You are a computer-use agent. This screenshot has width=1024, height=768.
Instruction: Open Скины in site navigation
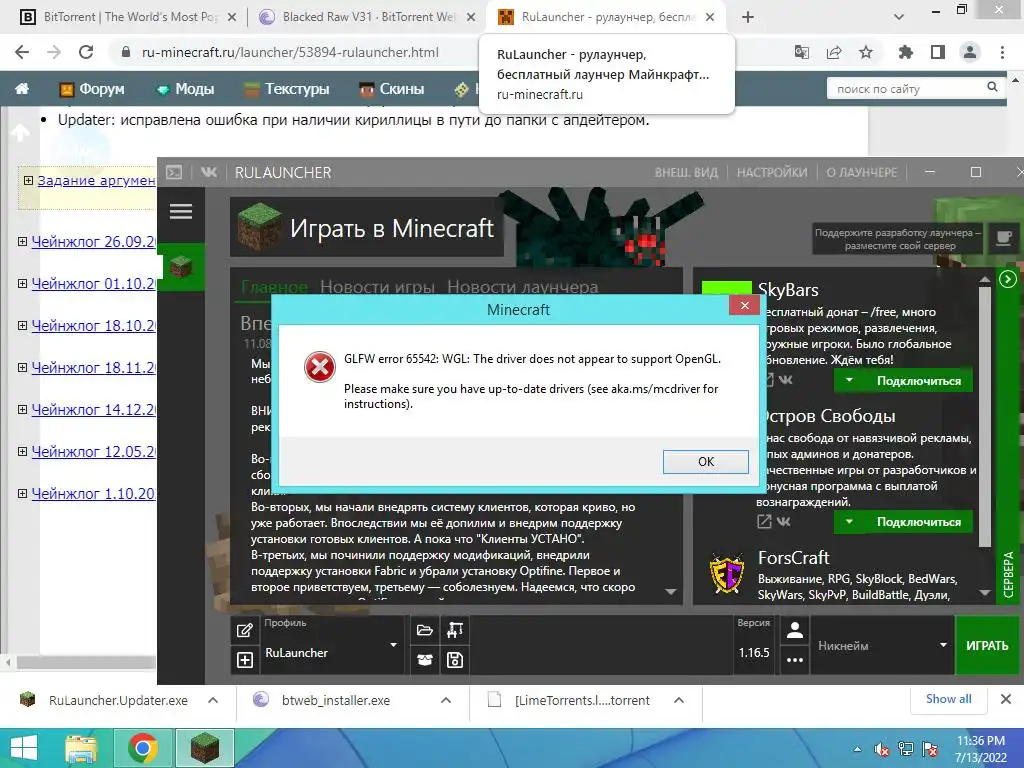pyautogui.click(x=391, y=89)
